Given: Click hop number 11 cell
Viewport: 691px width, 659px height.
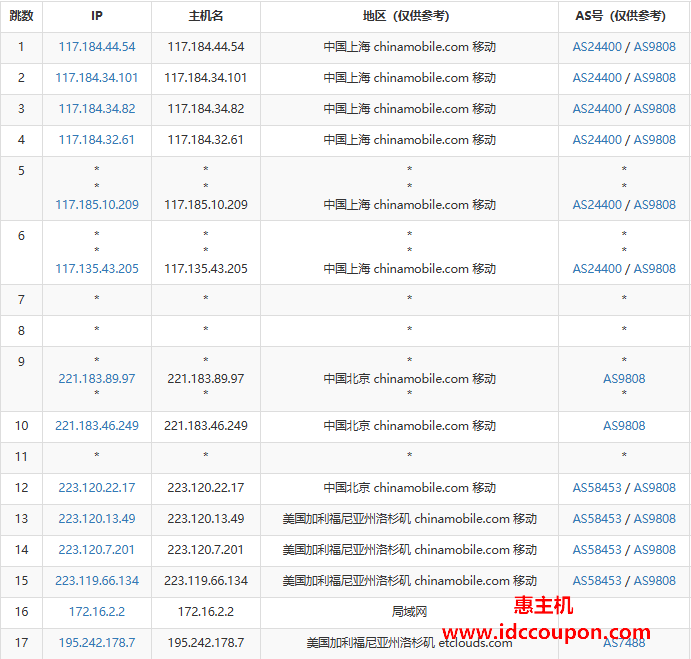Looking at the screenshot, I should click(21, 457).
